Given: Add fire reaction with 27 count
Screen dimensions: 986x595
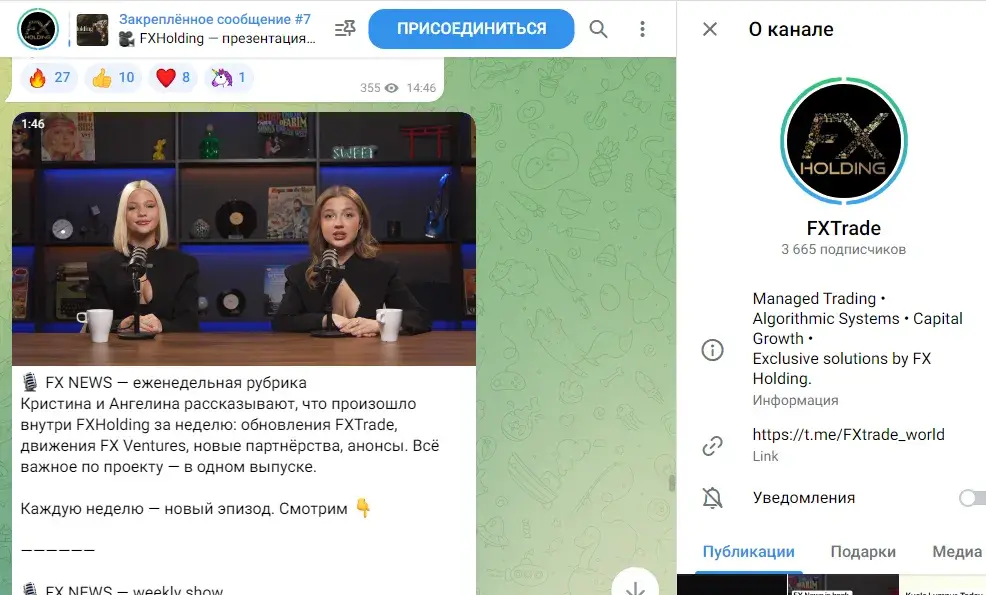Looking at the screenshot, I should [49, 77].
